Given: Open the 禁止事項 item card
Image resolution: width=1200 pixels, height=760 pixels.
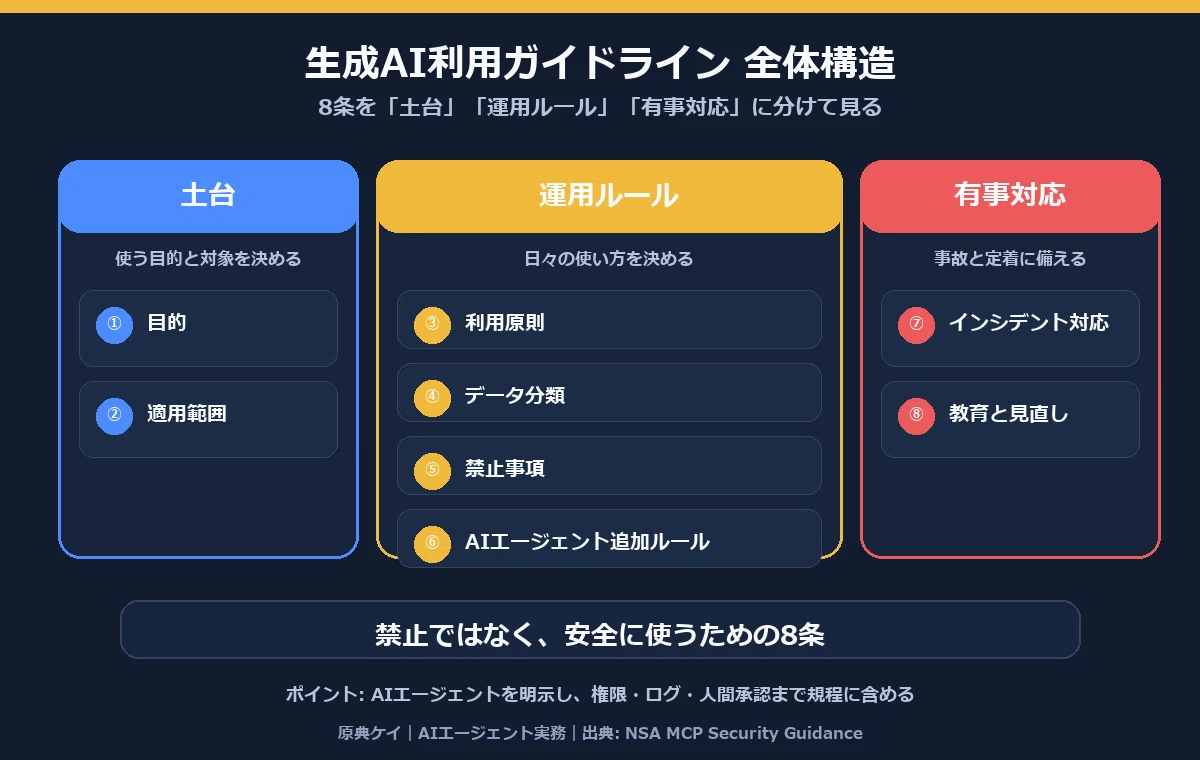Looking at the screenshot, I should [x=609, y=465].
